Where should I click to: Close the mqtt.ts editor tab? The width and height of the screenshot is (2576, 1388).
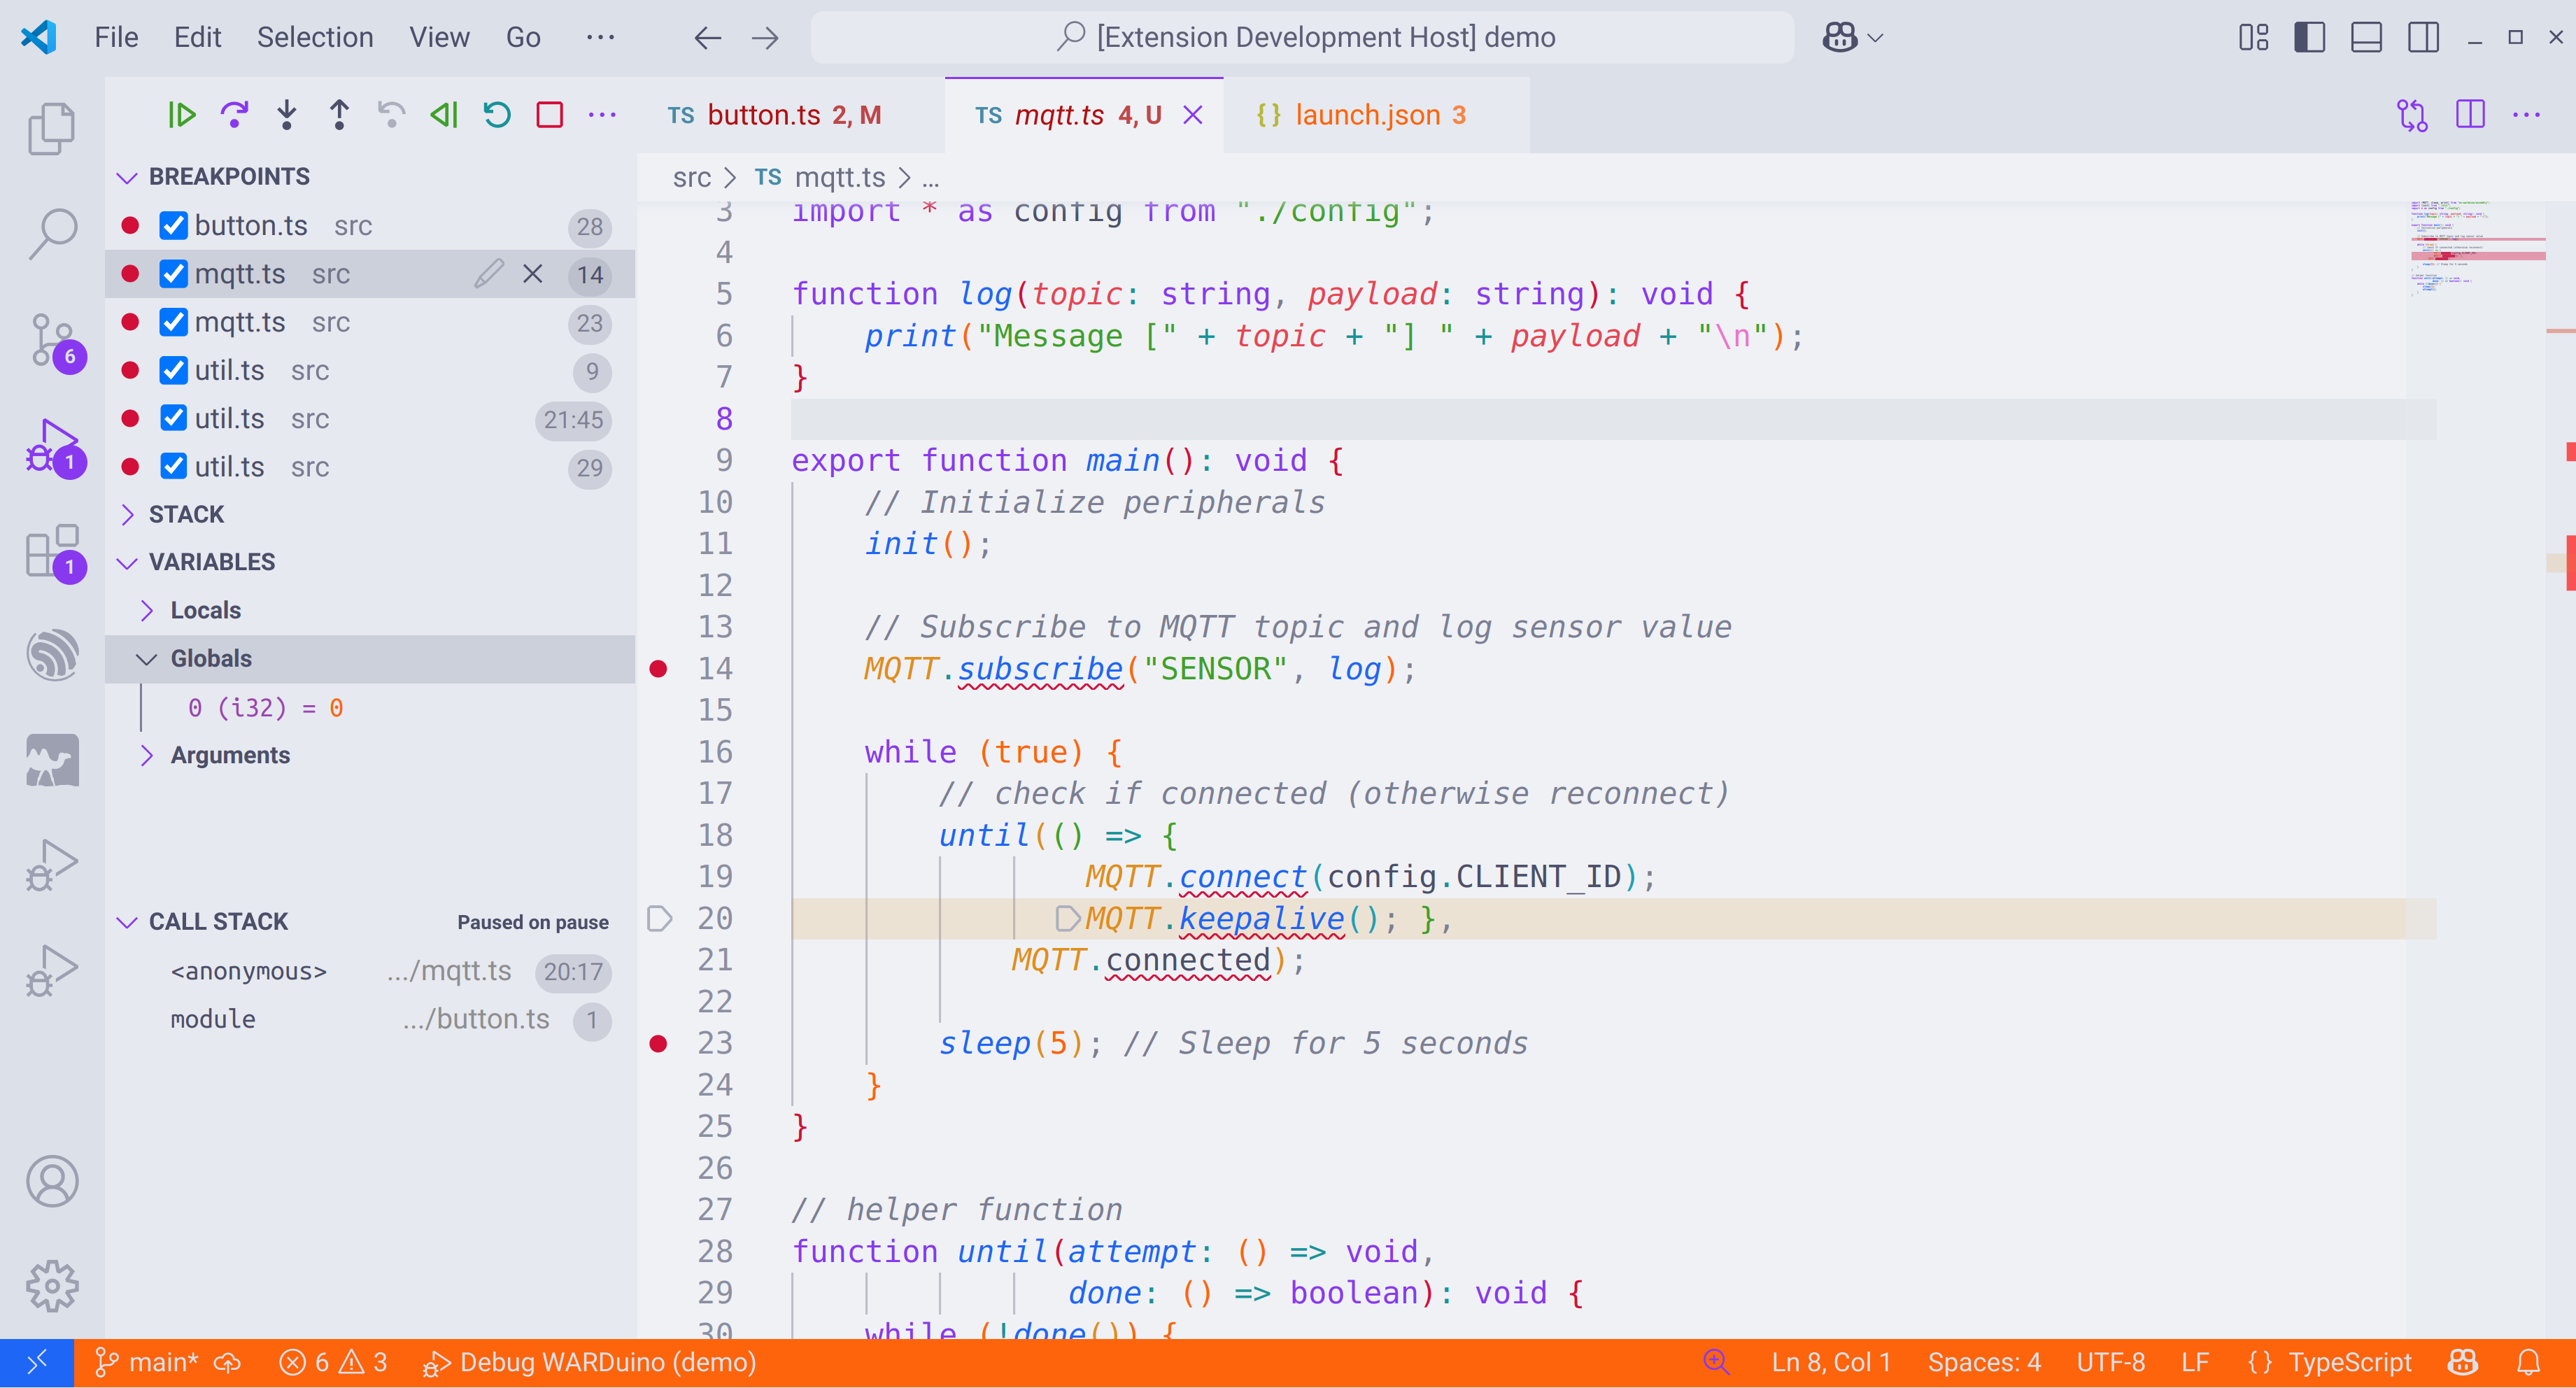coord(1193,116)
